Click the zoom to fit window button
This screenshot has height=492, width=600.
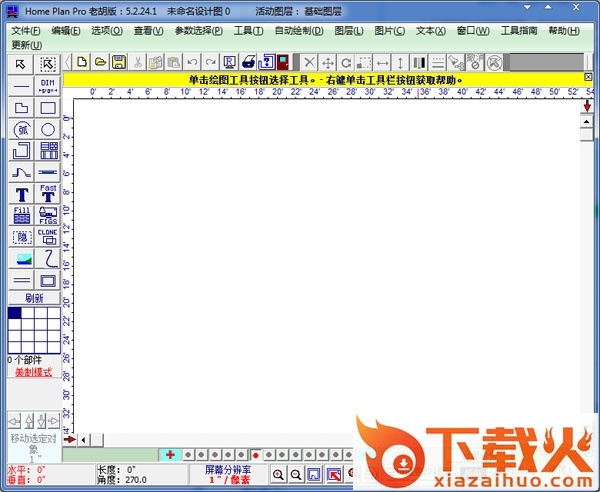coord(314,475)
